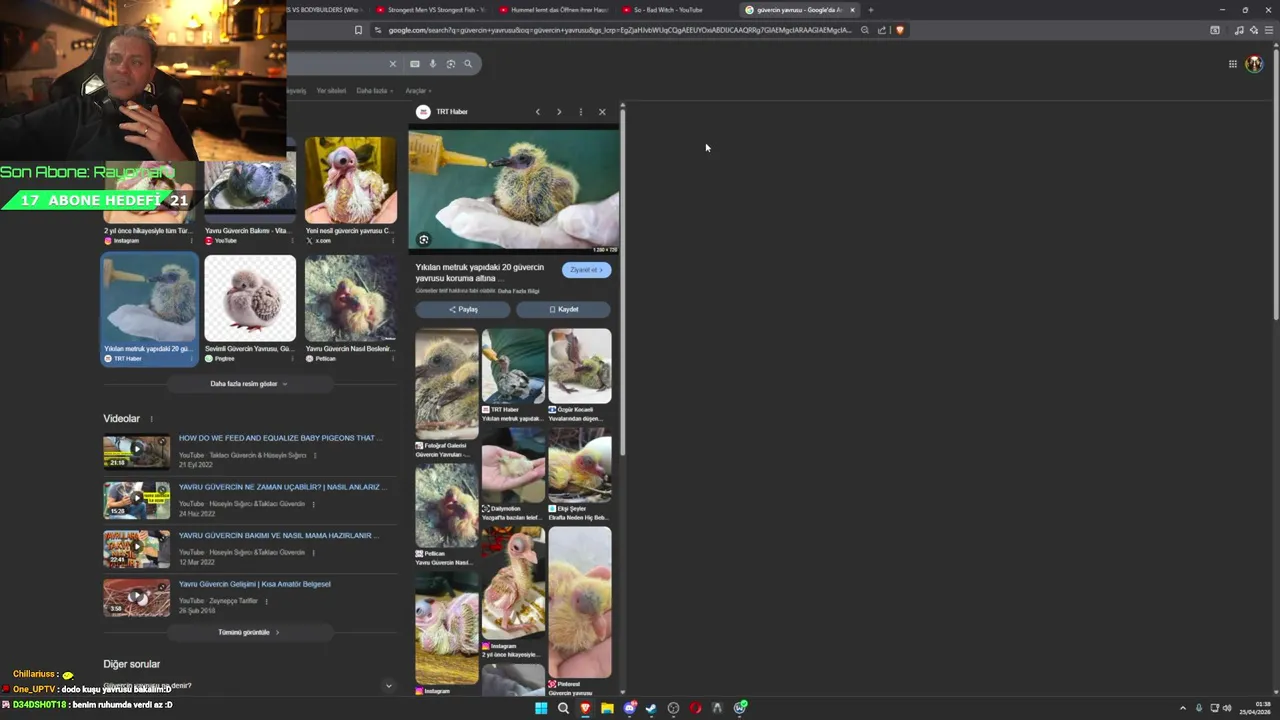Switch to Hummel lernt das Öffnen tab
This screenshot has height=720, width=1280.
click(553, 10)
